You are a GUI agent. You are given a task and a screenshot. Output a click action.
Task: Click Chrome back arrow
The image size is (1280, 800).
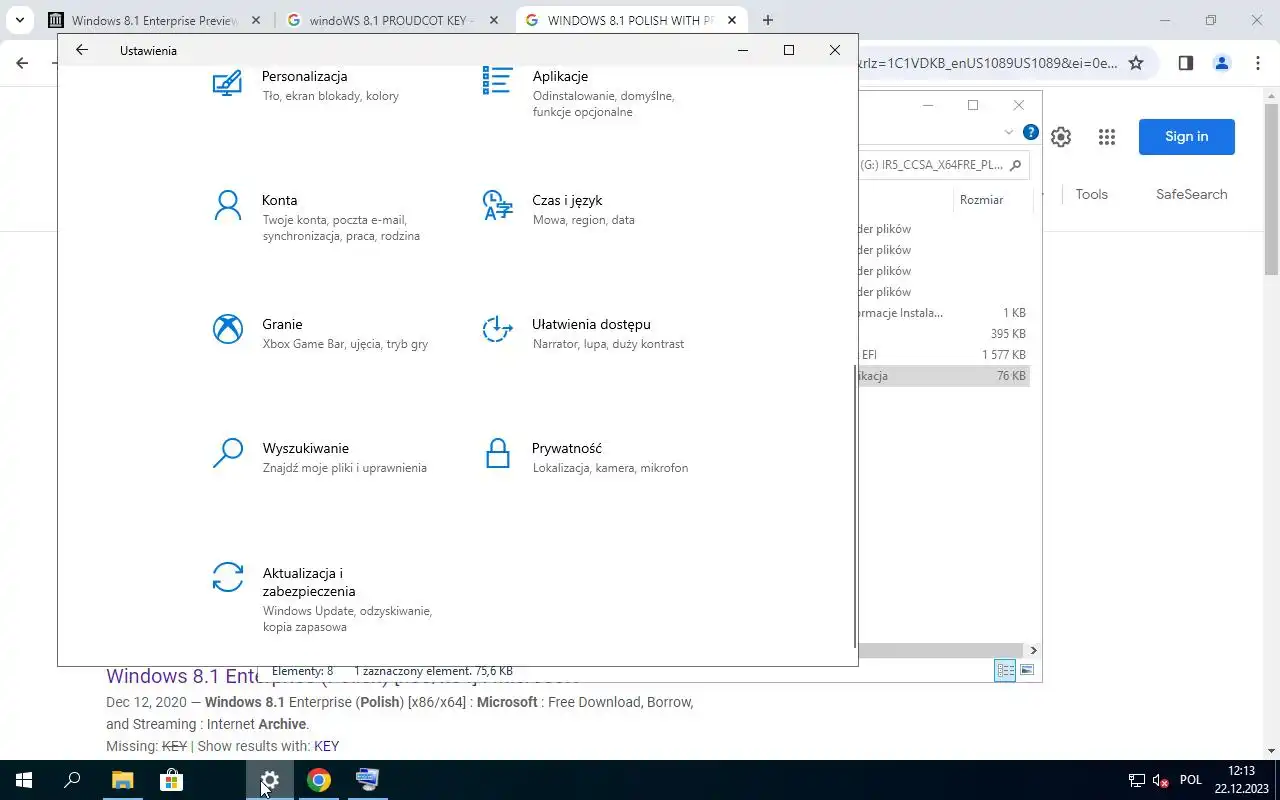22,63
